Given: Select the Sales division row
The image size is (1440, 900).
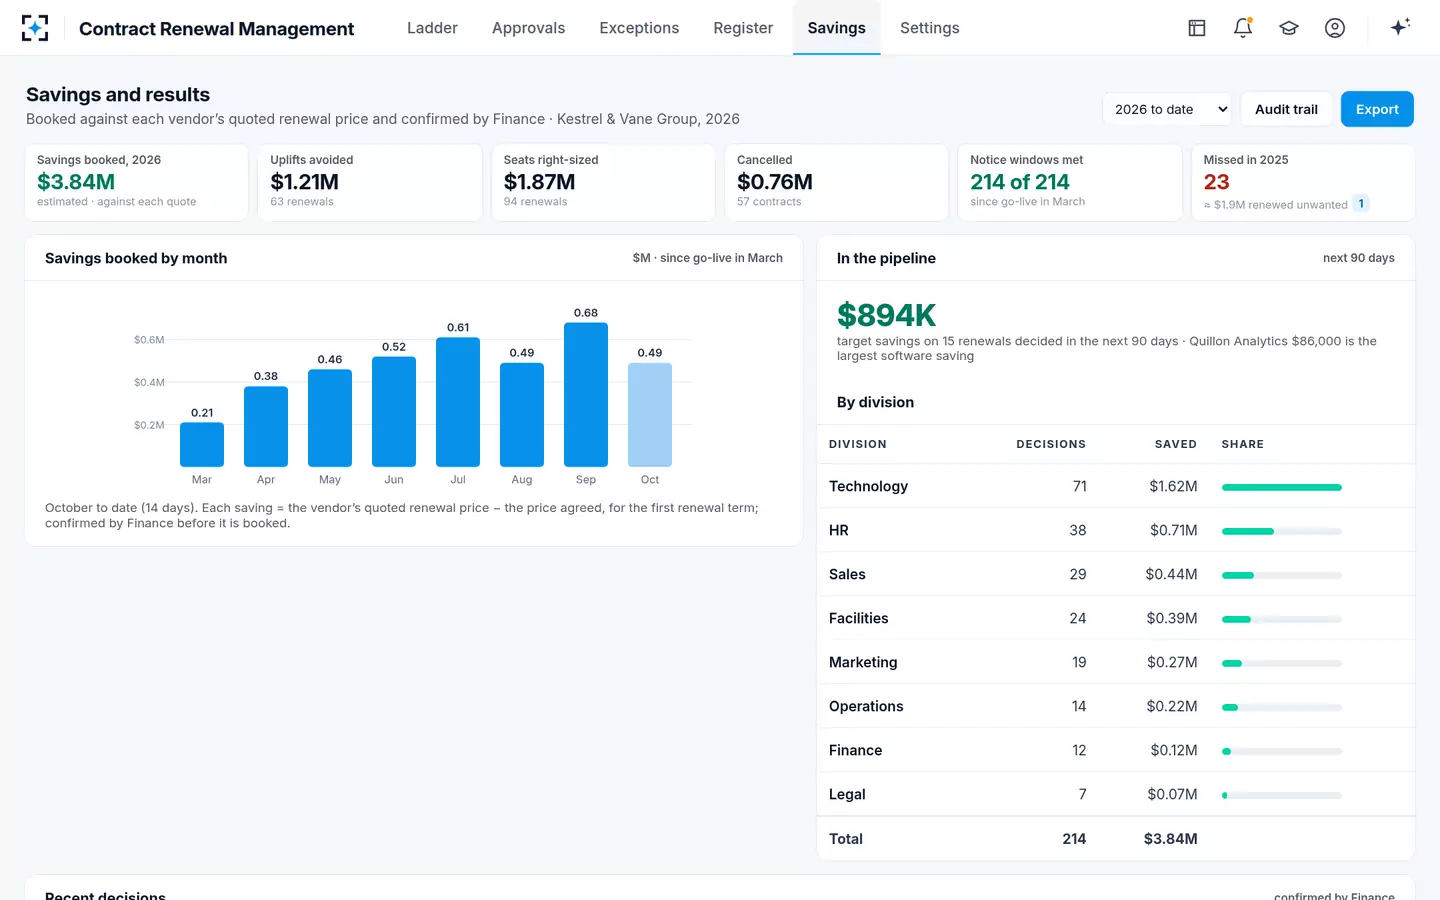Looking at the screenshot, I should point(1116,574).
